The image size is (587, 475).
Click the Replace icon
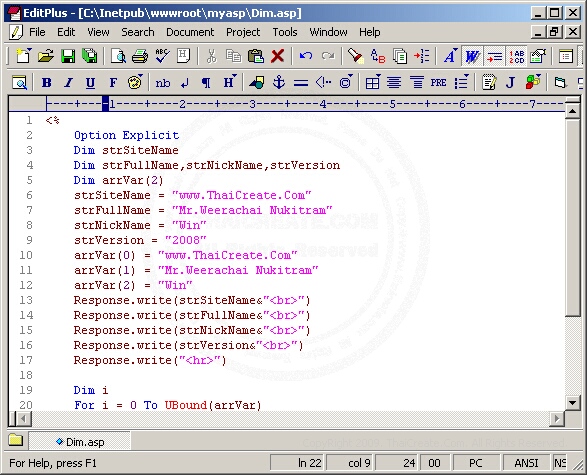coord(378,57)
